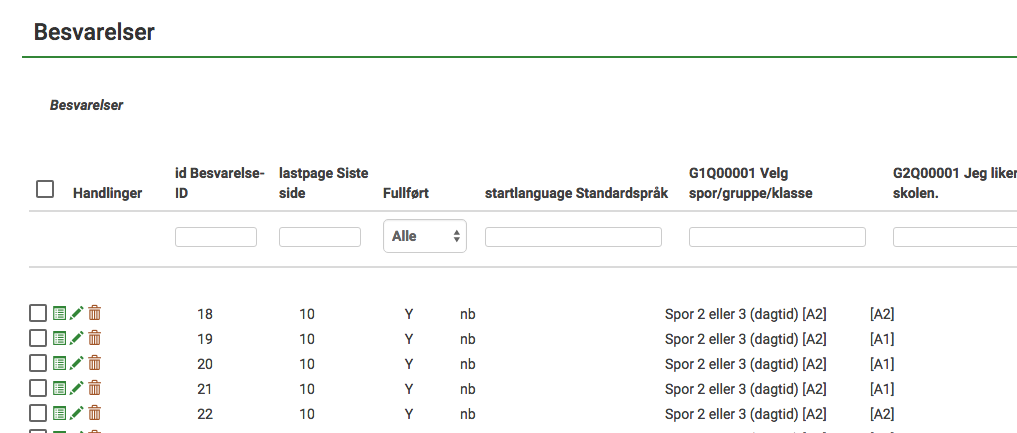Check the box for response 18
The image size is (1017, 433).
tap(38, 313)
